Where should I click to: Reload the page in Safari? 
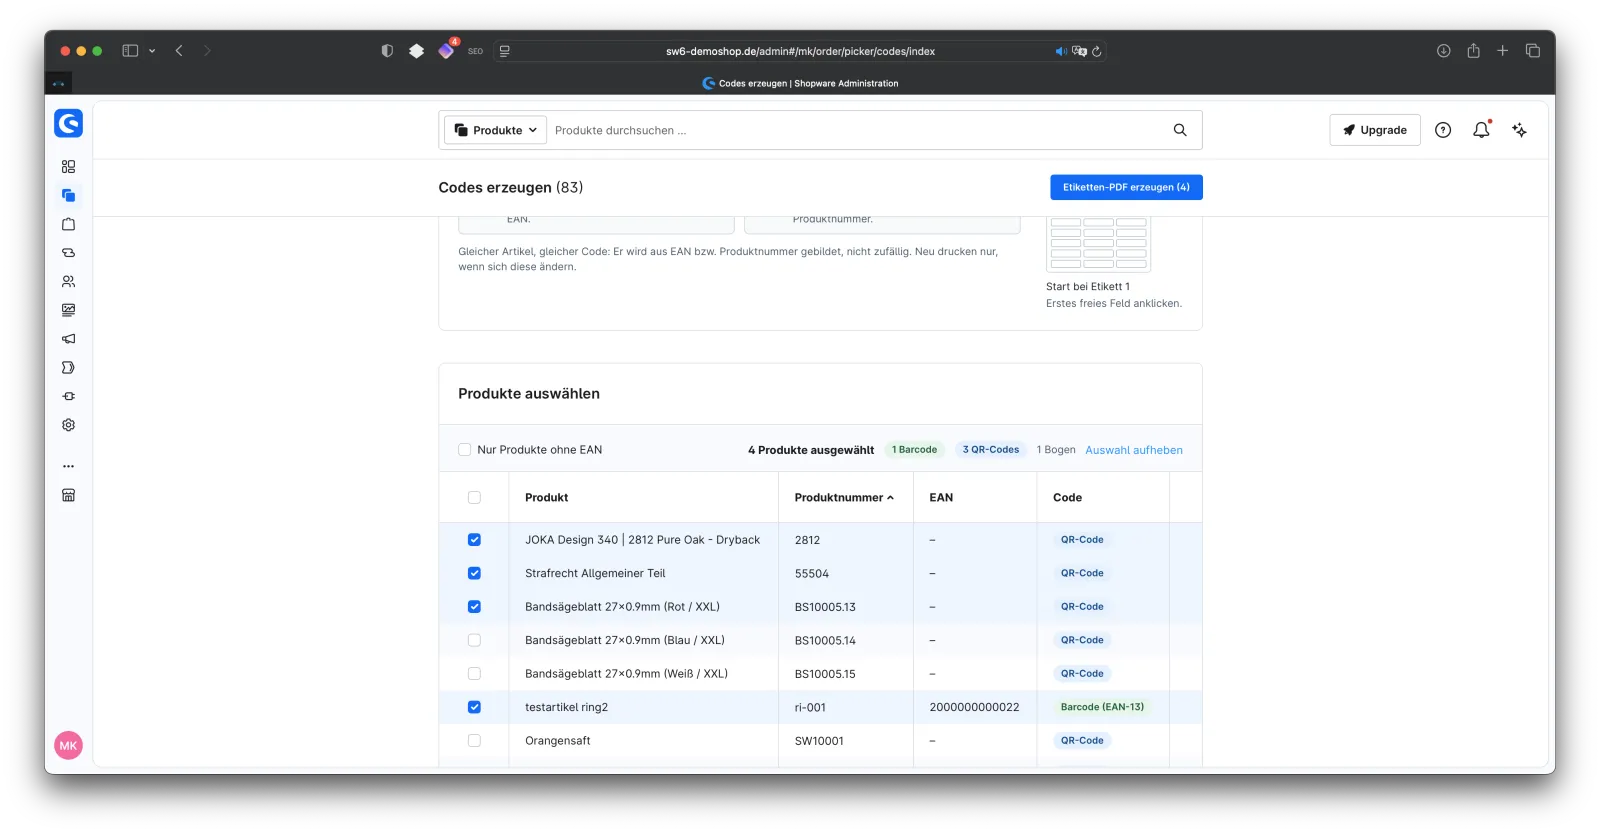pyautogui.click(x=1097, y=51)
